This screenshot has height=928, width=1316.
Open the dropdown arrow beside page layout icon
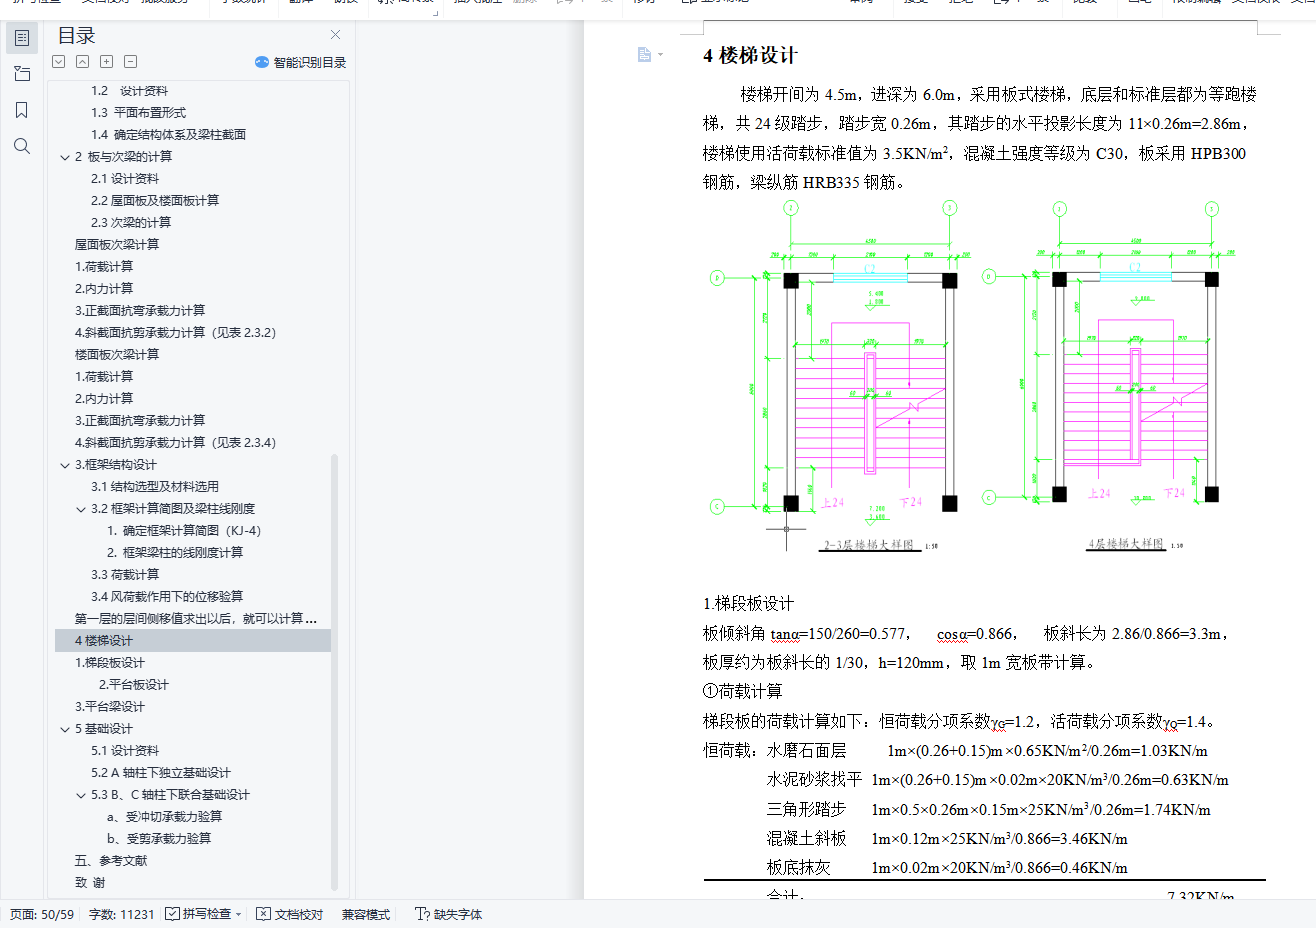(x=661, y=55)
